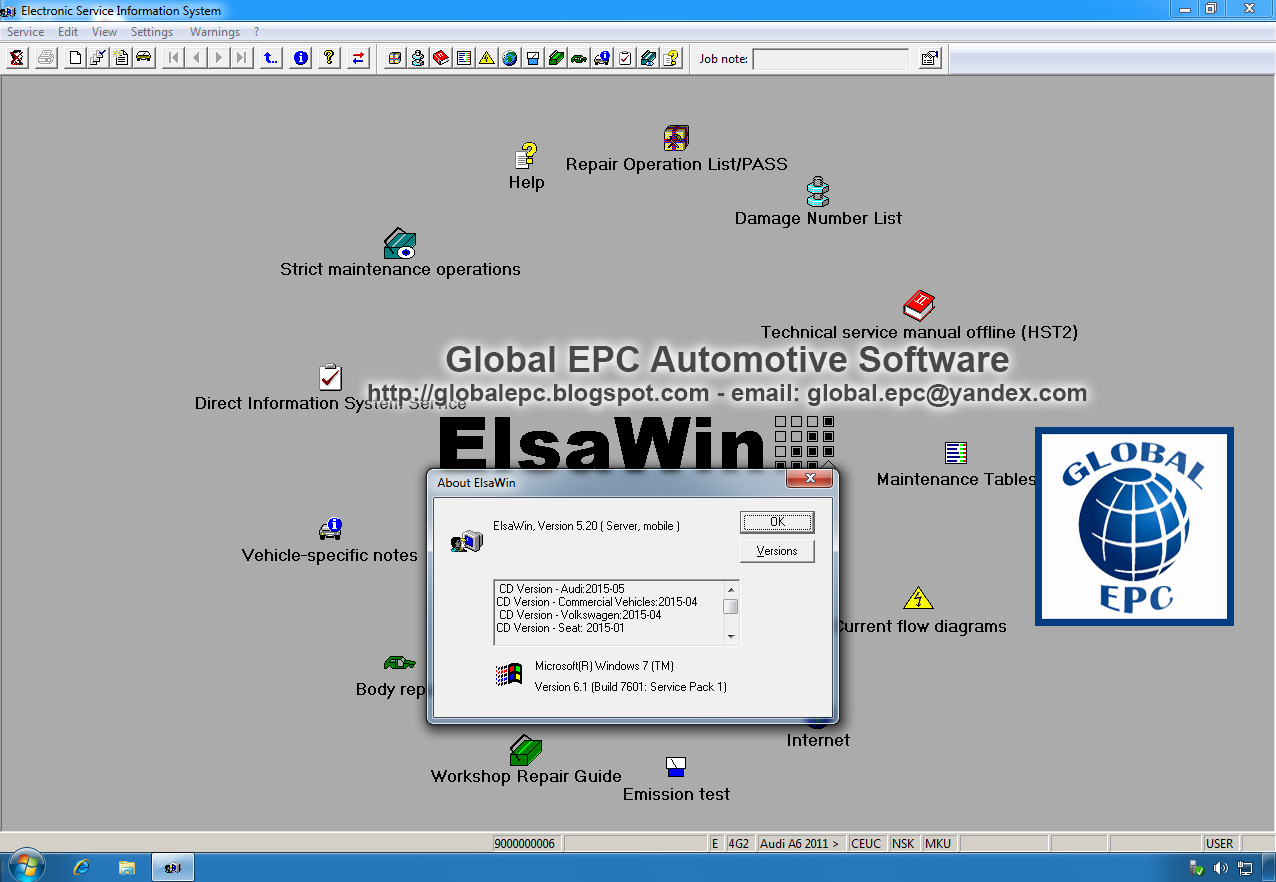
Task: Click the button right of Job note field
Action: (x=930, y=58)
